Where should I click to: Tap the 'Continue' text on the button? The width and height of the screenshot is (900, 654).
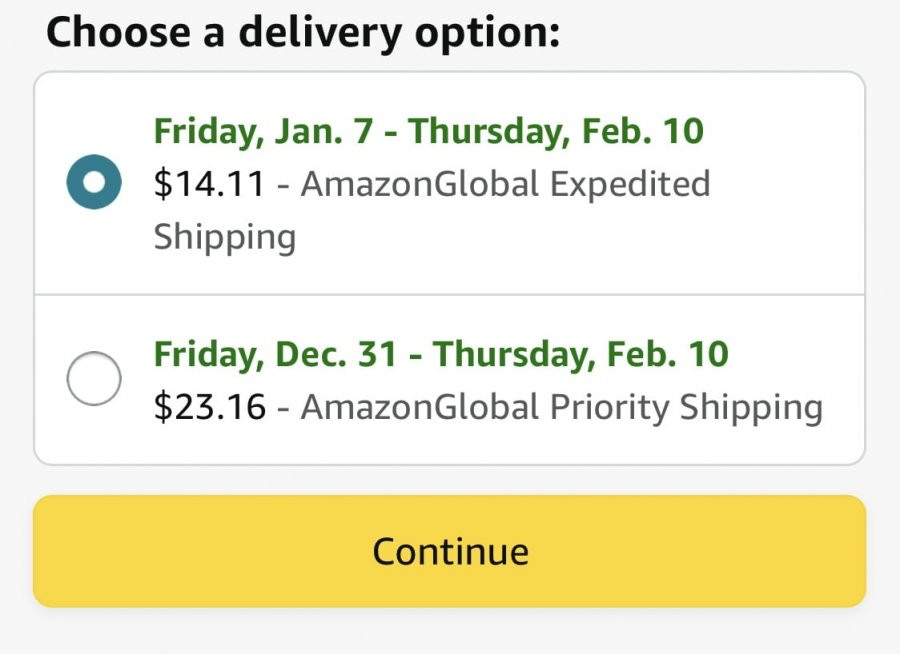[451, 552]
